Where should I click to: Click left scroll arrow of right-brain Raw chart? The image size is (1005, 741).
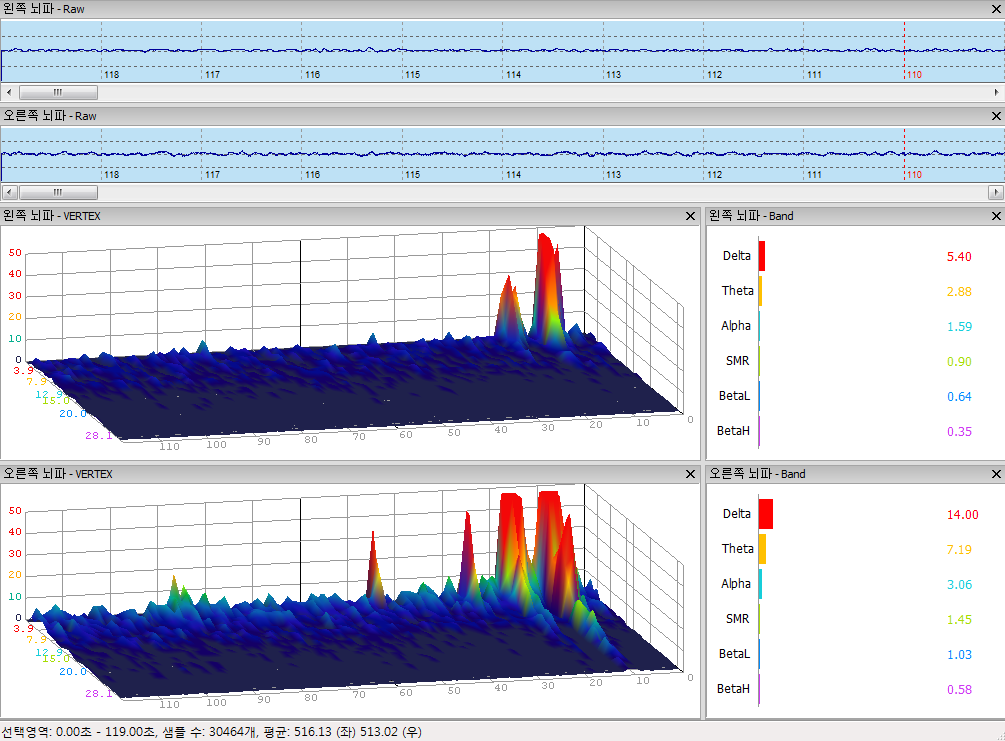tap(8, 192)
